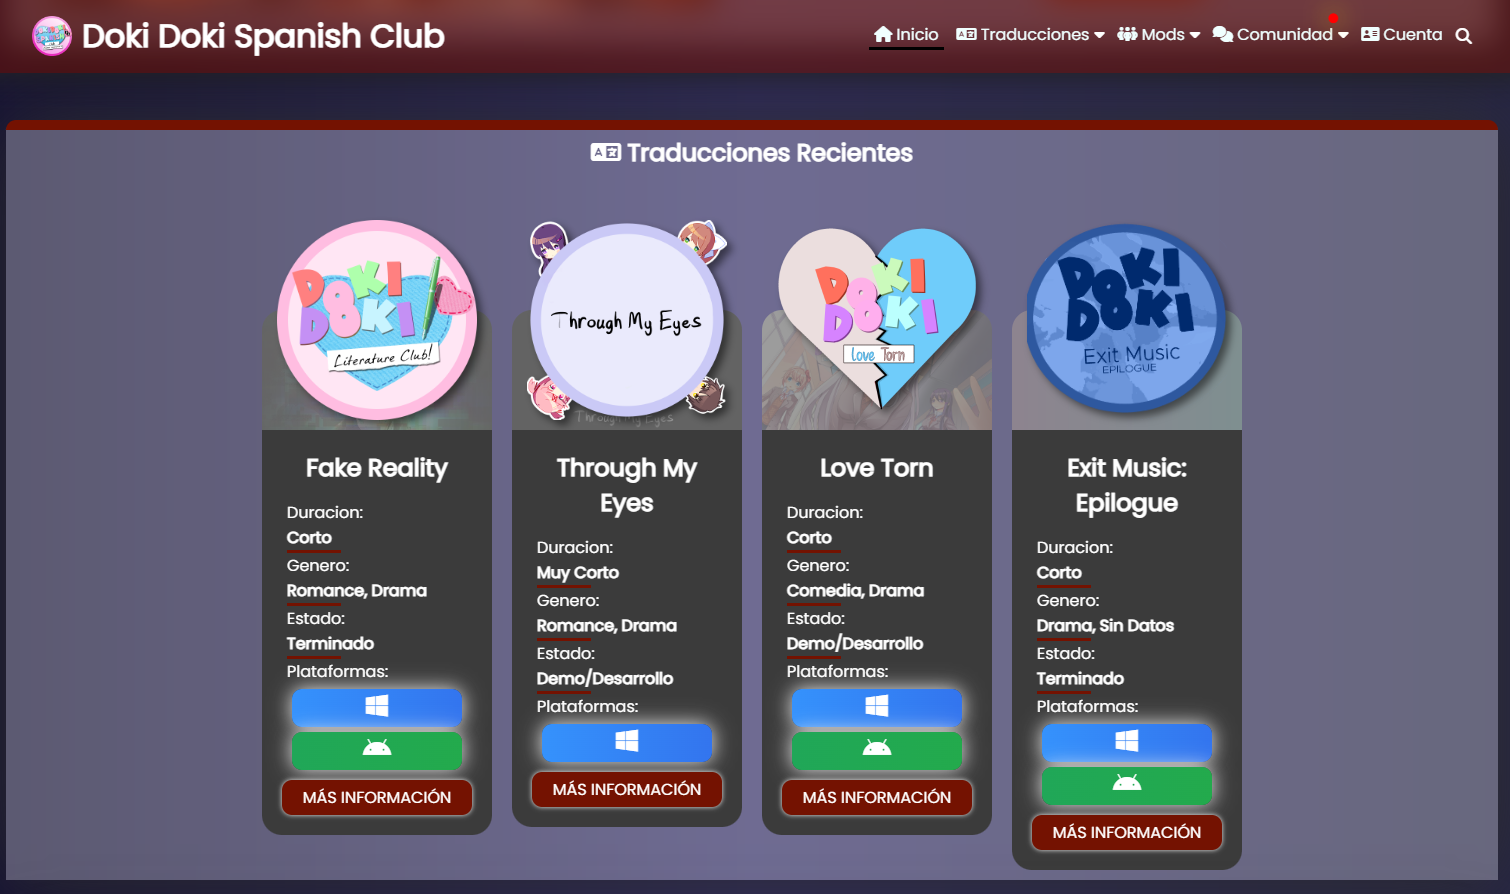Select Windows platform button for Fake Reality
The height and width of the screenshot is (894, 1510).
(x=377, y=707)
